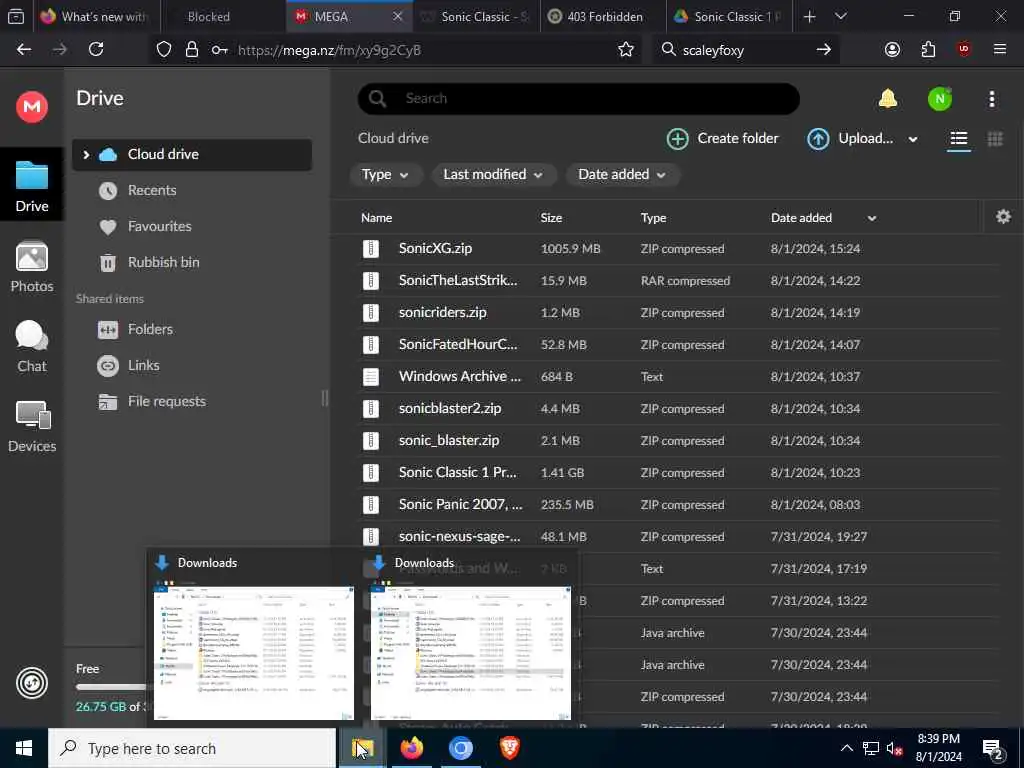Expand the Cloud drive tree arrow

pos(86,155)
